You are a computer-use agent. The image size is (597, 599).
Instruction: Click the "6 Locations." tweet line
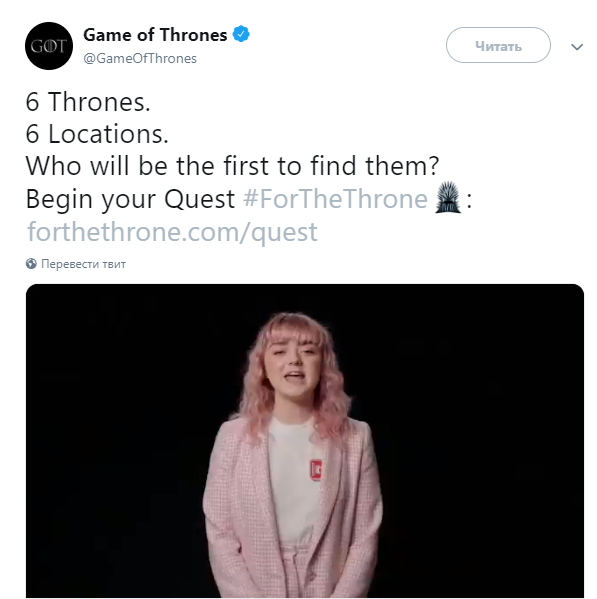click(97, 134)
